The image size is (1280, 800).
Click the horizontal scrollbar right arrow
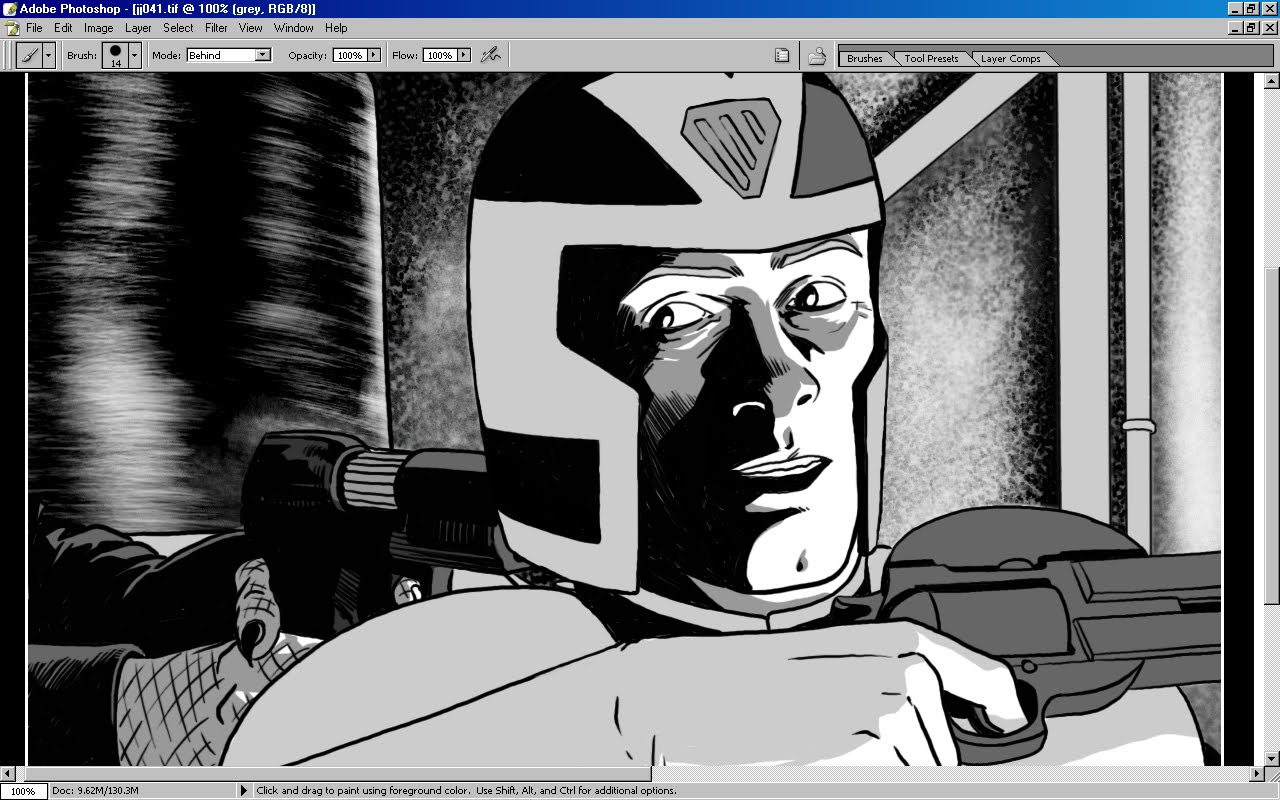[1256, 773]
